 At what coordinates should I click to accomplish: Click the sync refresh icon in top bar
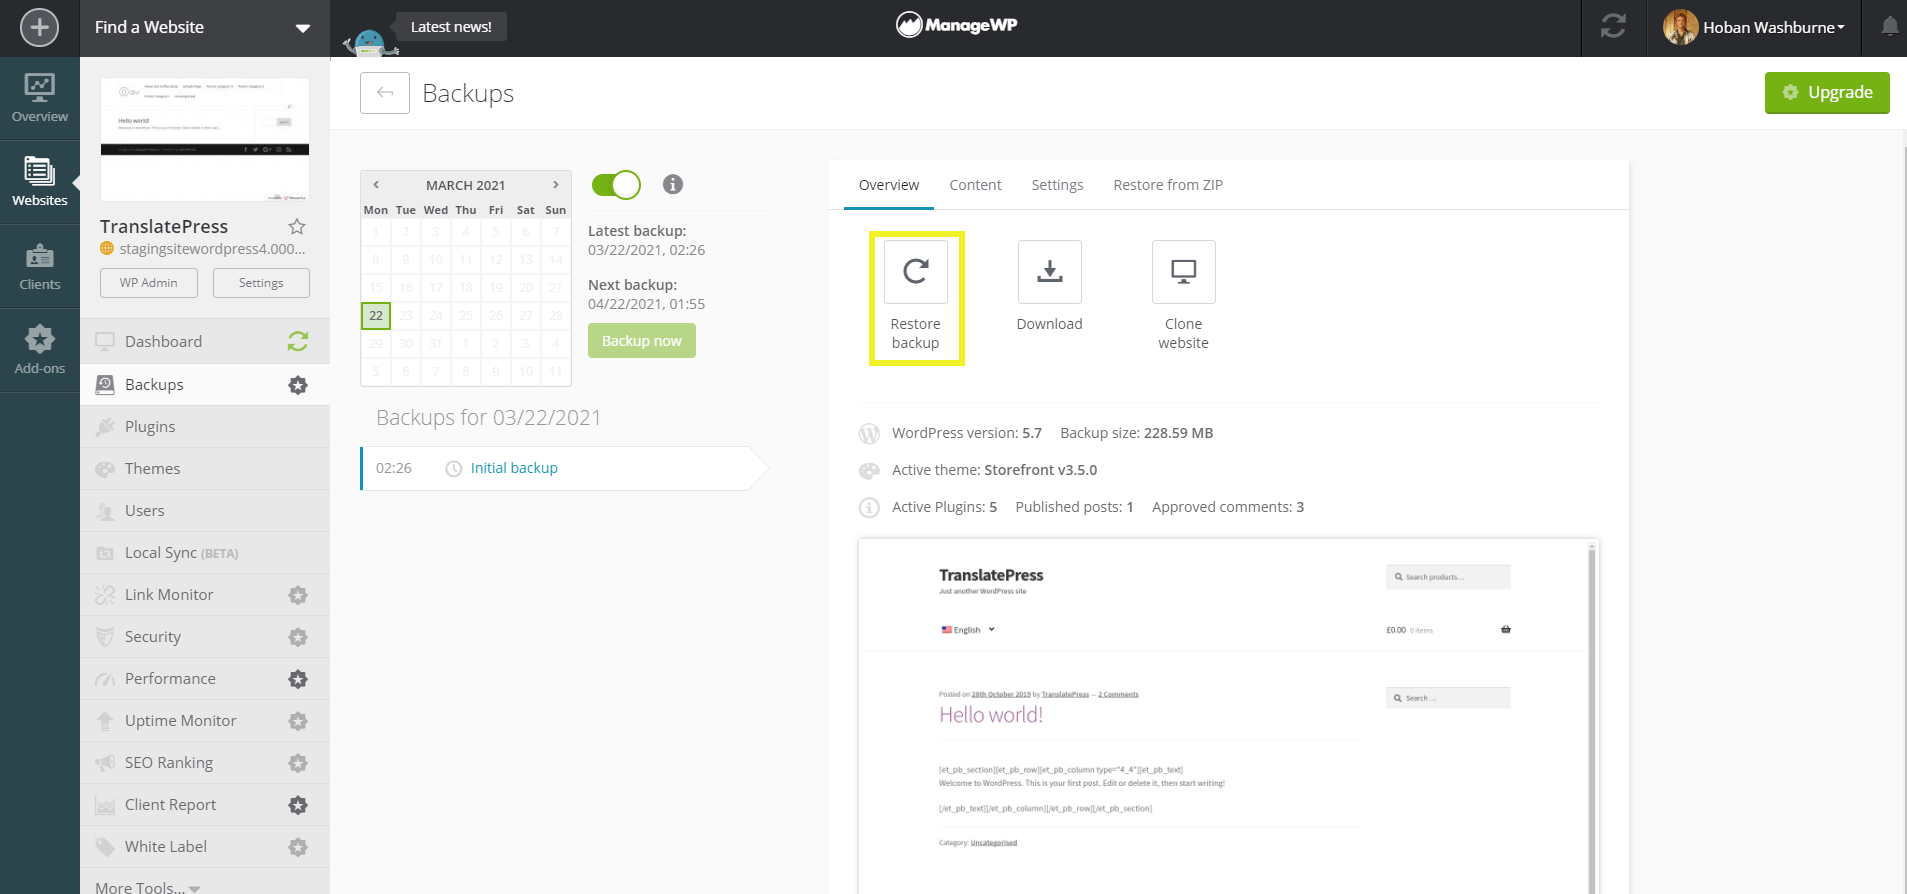pyautogui.click(x=1613, y=27)
